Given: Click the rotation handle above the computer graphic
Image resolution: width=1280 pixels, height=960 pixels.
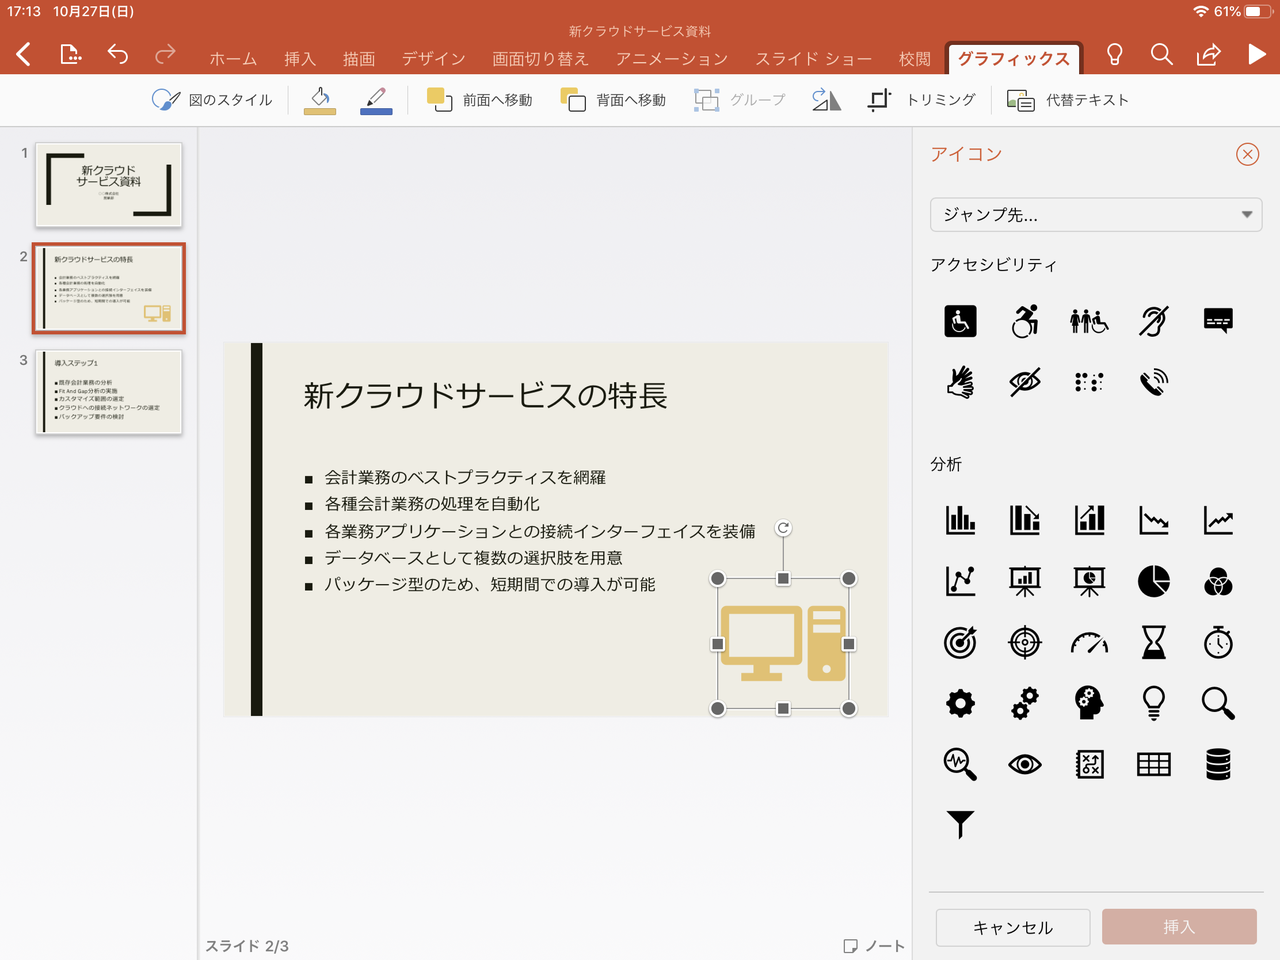Looking at the screenshot, I should coord(783,528).
